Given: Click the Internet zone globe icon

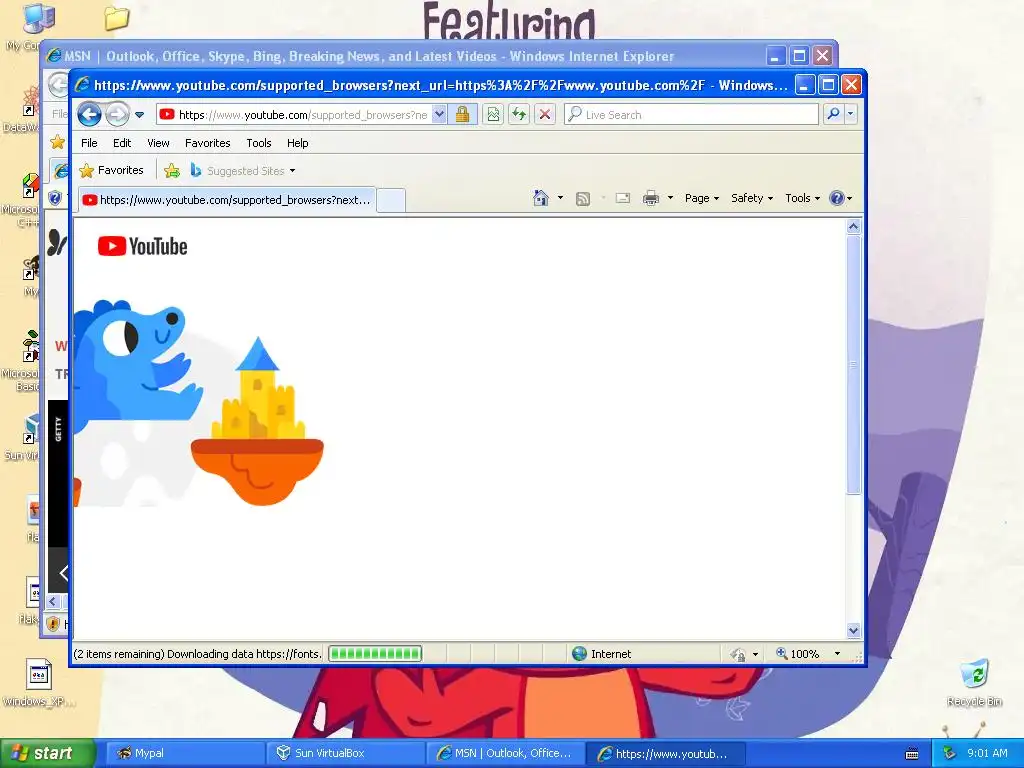Looking at the screenshot, I should click(x=579, y=654).
